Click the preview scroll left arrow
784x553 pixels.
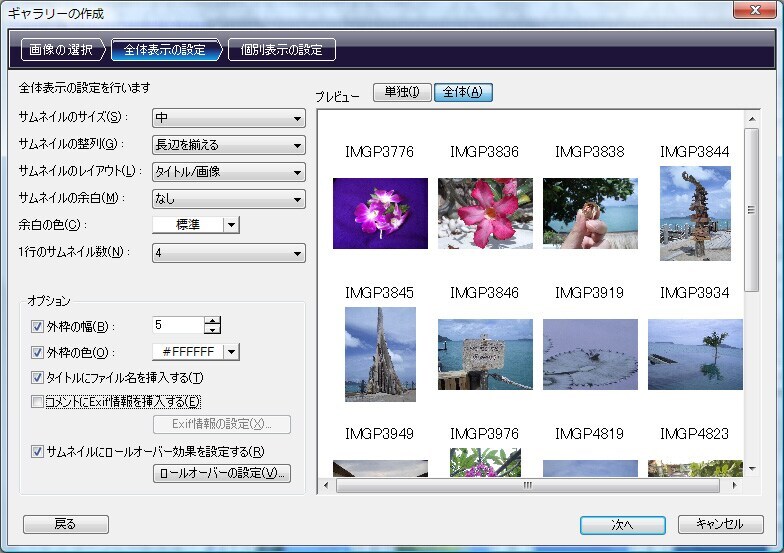(326, 485)
